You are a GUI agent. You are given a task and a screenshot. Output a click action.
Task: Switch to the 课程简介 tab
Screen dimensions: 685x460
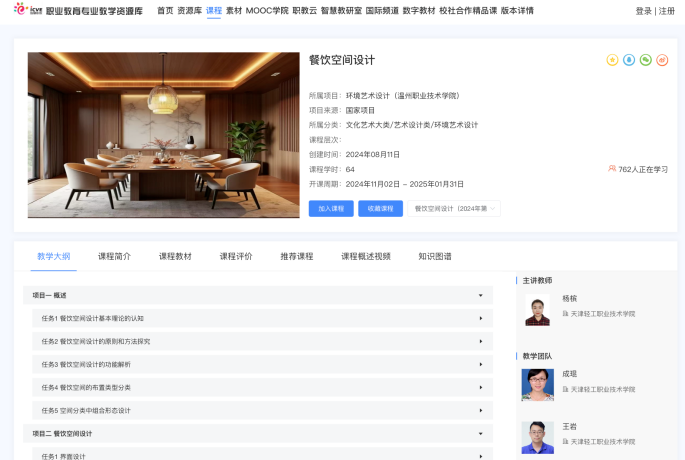114,257
